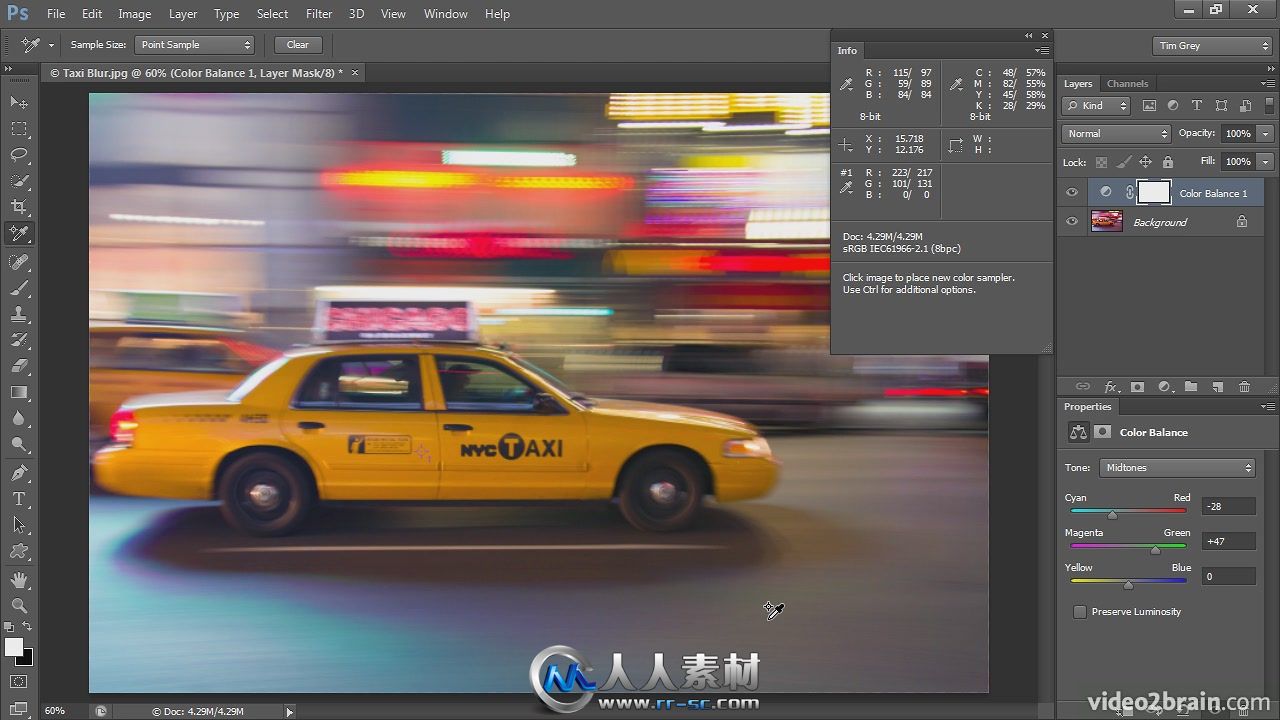This screenshot has height=720, width=1280.
Task: Open the Normal blend mode dropdown
Action: pyautogui.click(x=1116, y=134)
